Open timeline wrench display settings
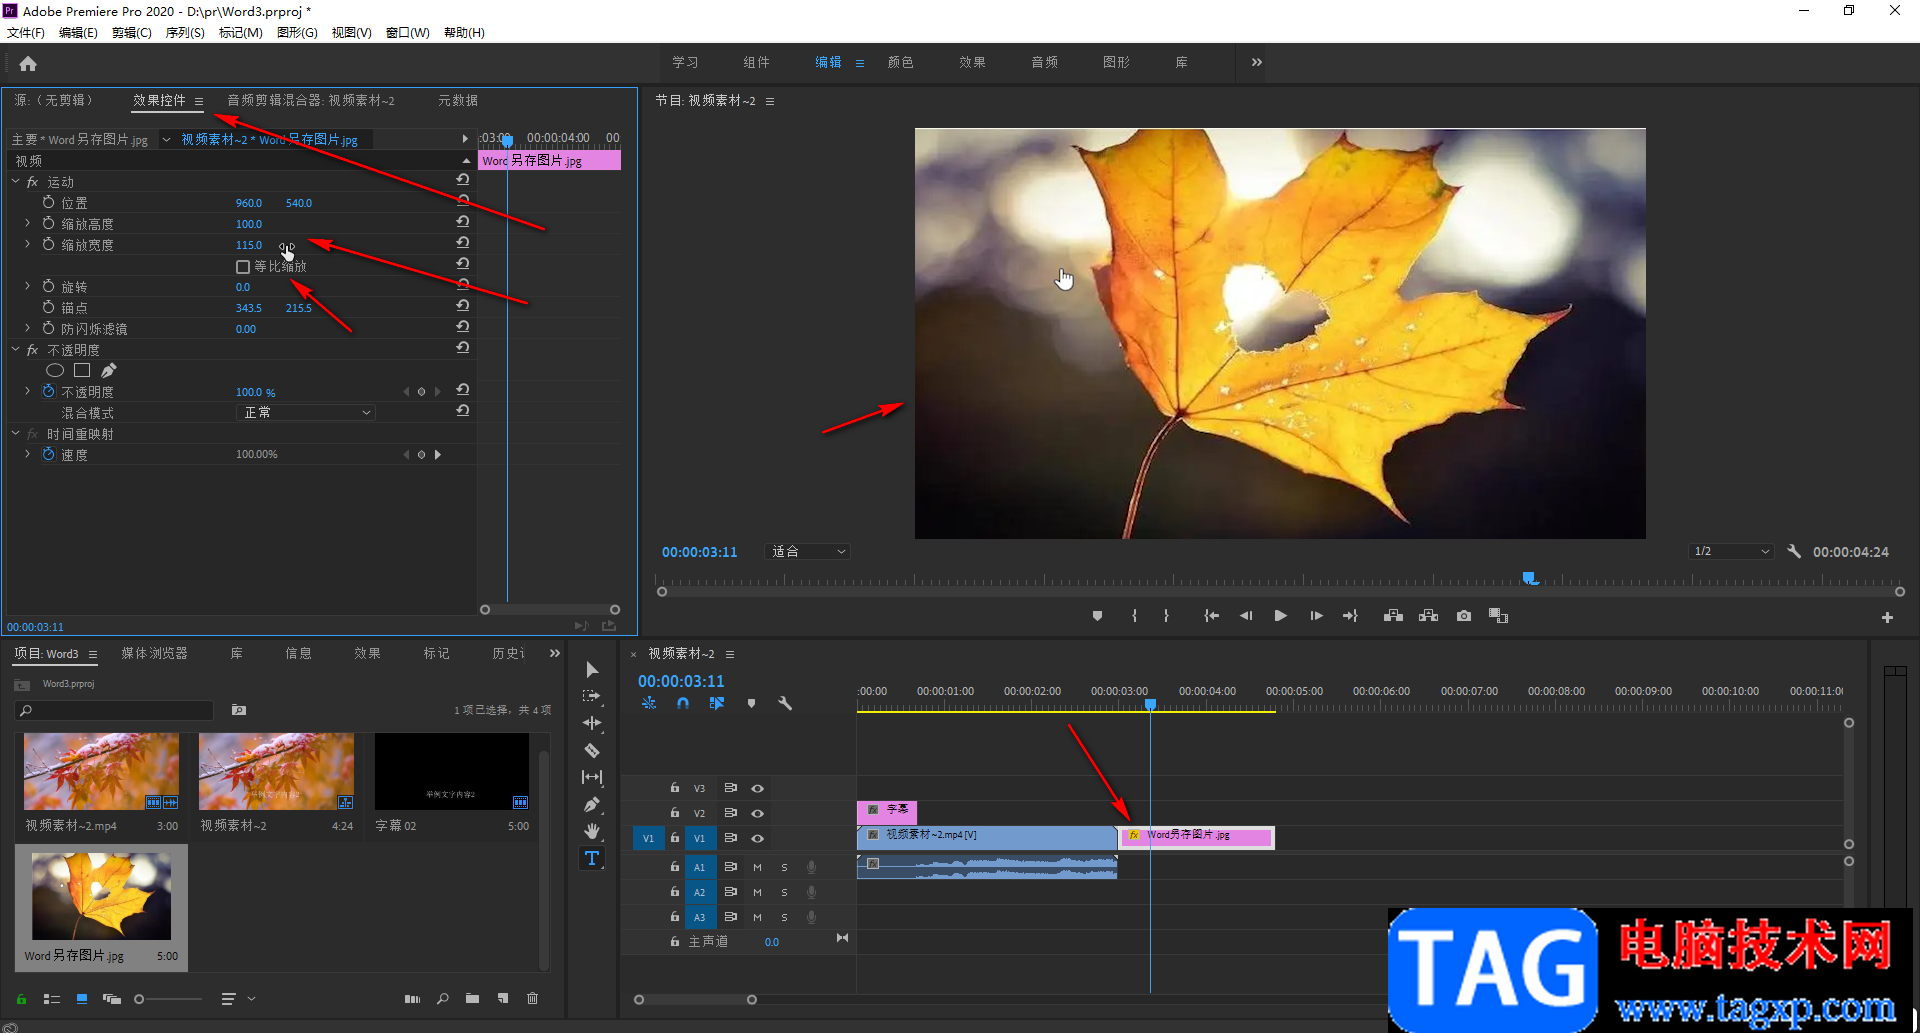 [785, 703]
